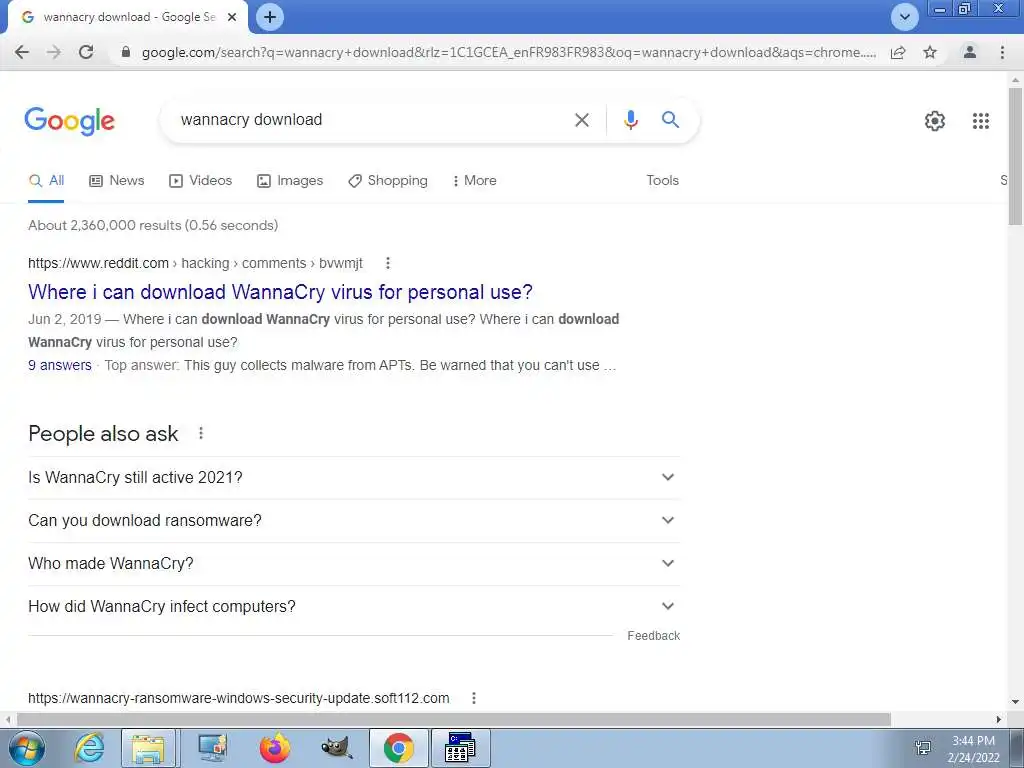This screenshot has height=768, width=1024.
Task: Open Tools for search filtering
Action: click(662, 181)
